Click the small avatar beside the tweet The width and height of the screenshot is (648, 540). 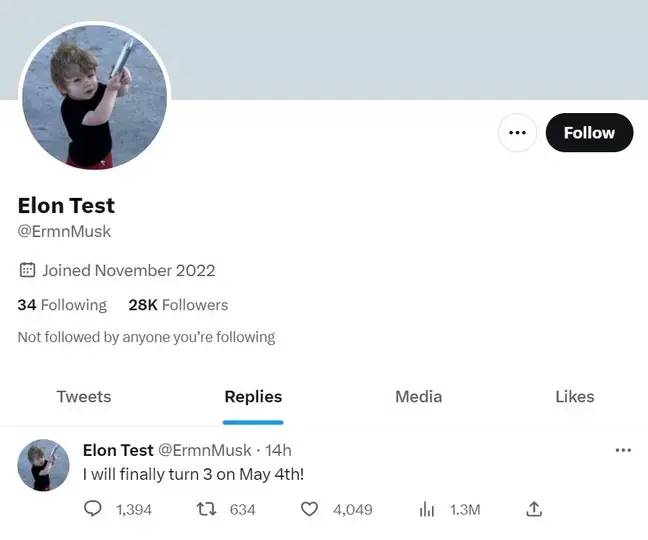point(43,465)
